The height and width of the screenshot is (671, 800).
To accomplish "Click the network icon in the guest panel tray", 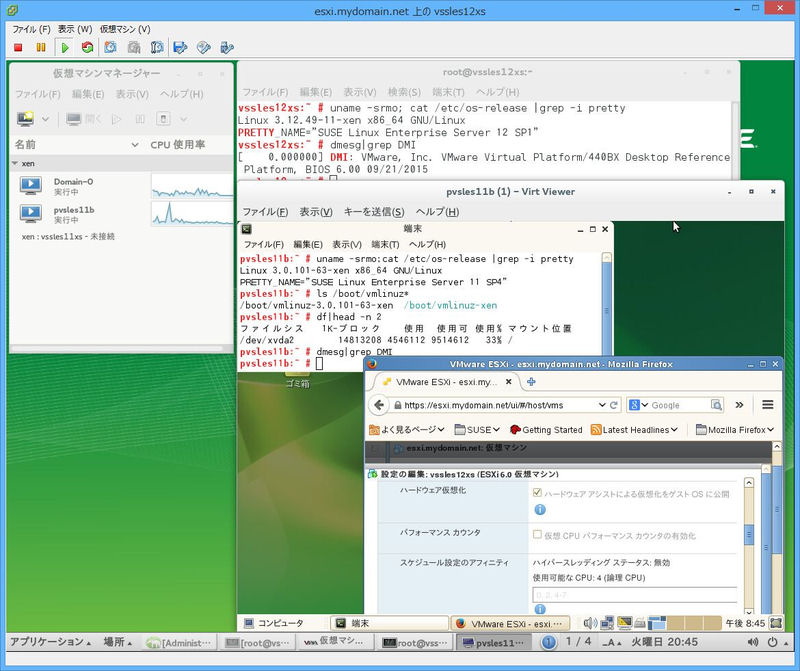I will coord(607,623).
